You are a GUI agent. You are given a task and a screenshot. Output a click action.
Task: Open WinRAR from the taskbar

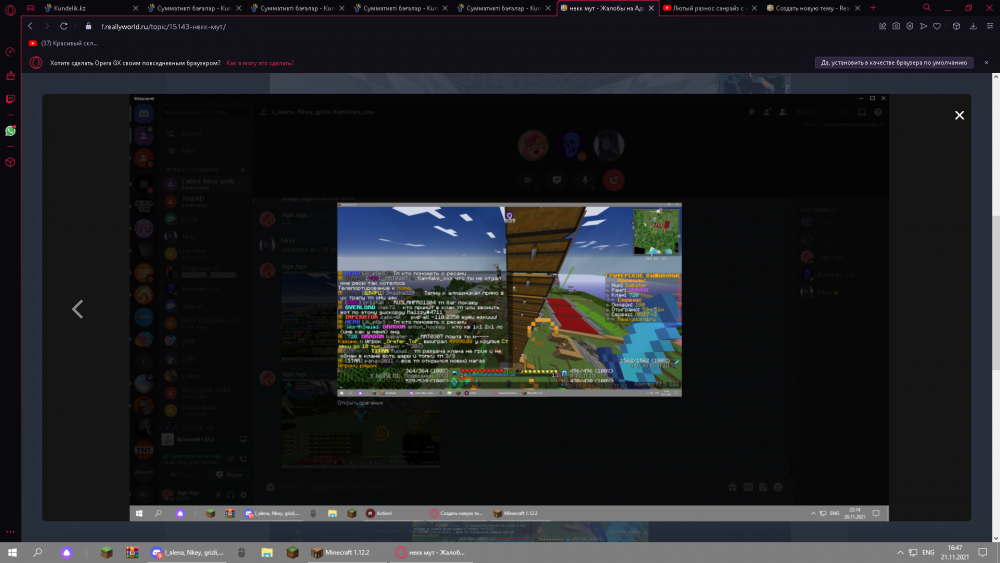tap(132, 553)
